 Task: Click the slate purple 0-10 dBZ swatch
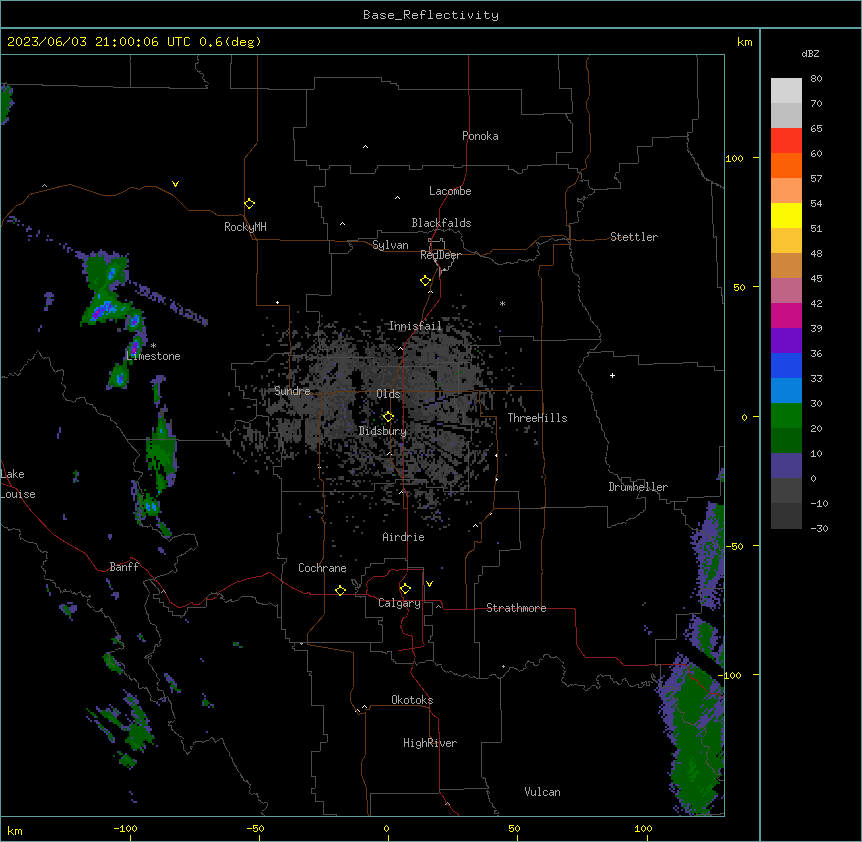pyautogui.click(x=786, y=466)
